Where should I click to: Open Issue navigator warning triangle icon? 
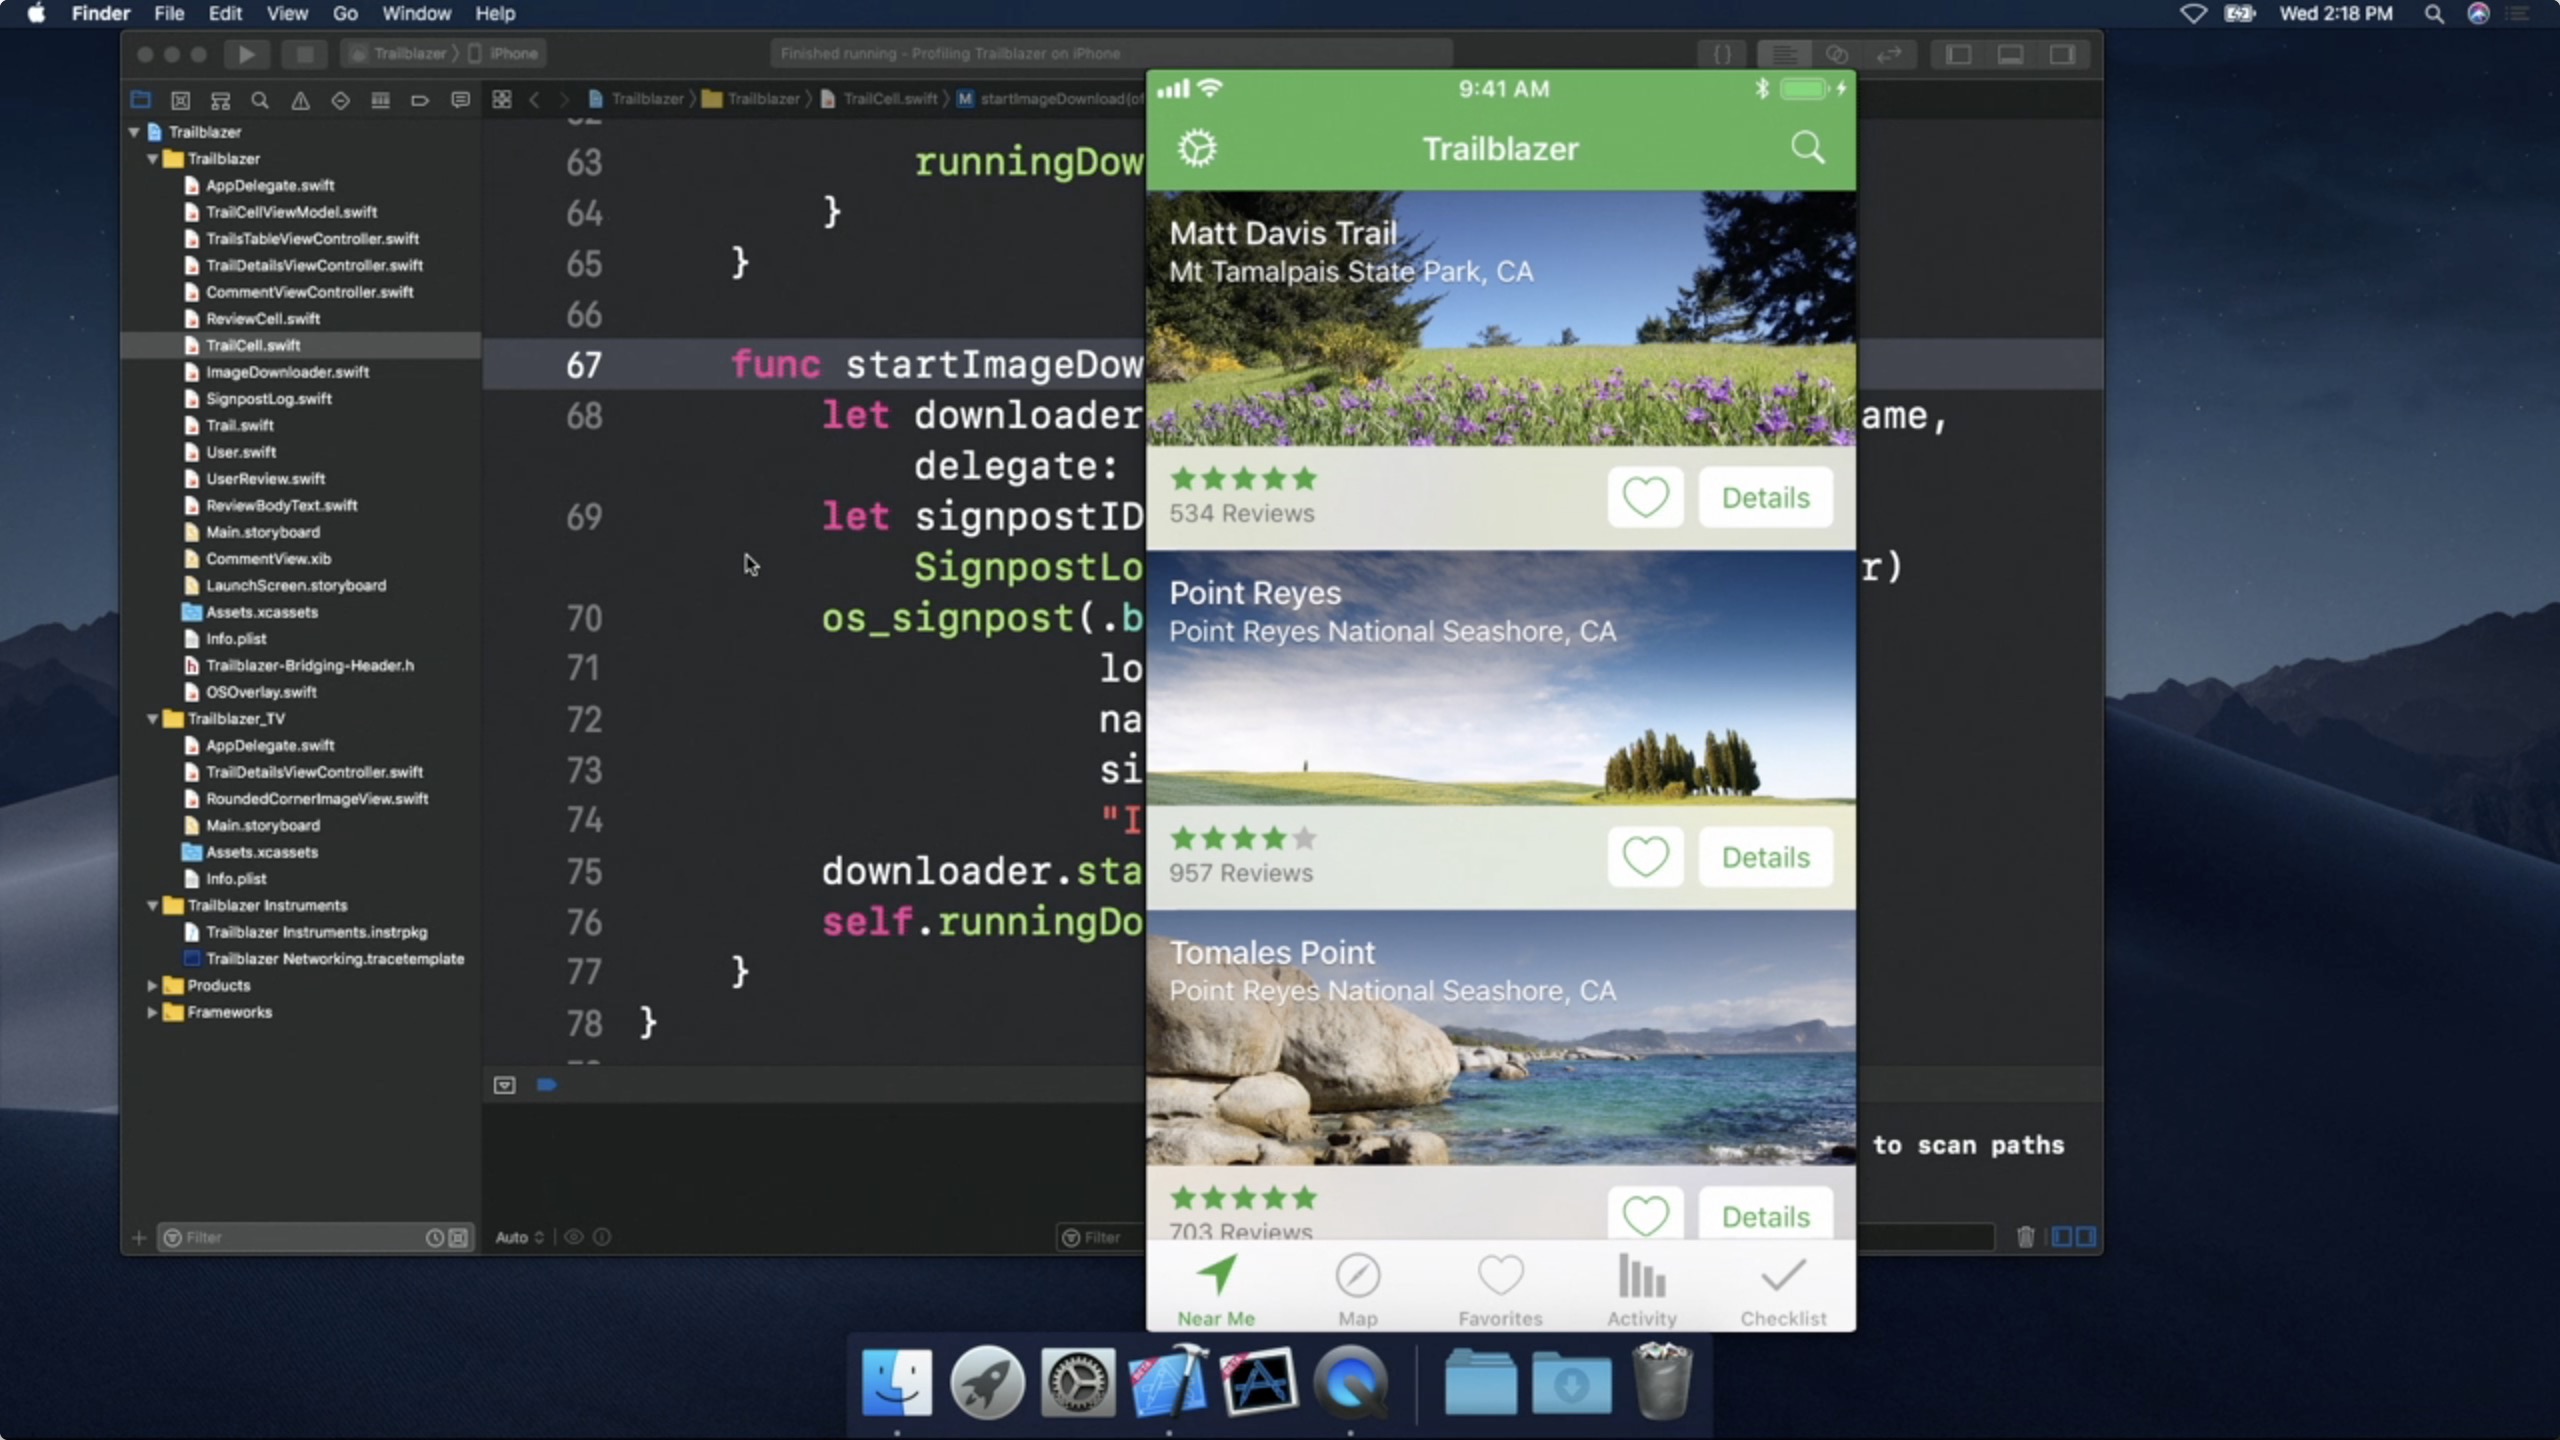(x=300, y=100)
